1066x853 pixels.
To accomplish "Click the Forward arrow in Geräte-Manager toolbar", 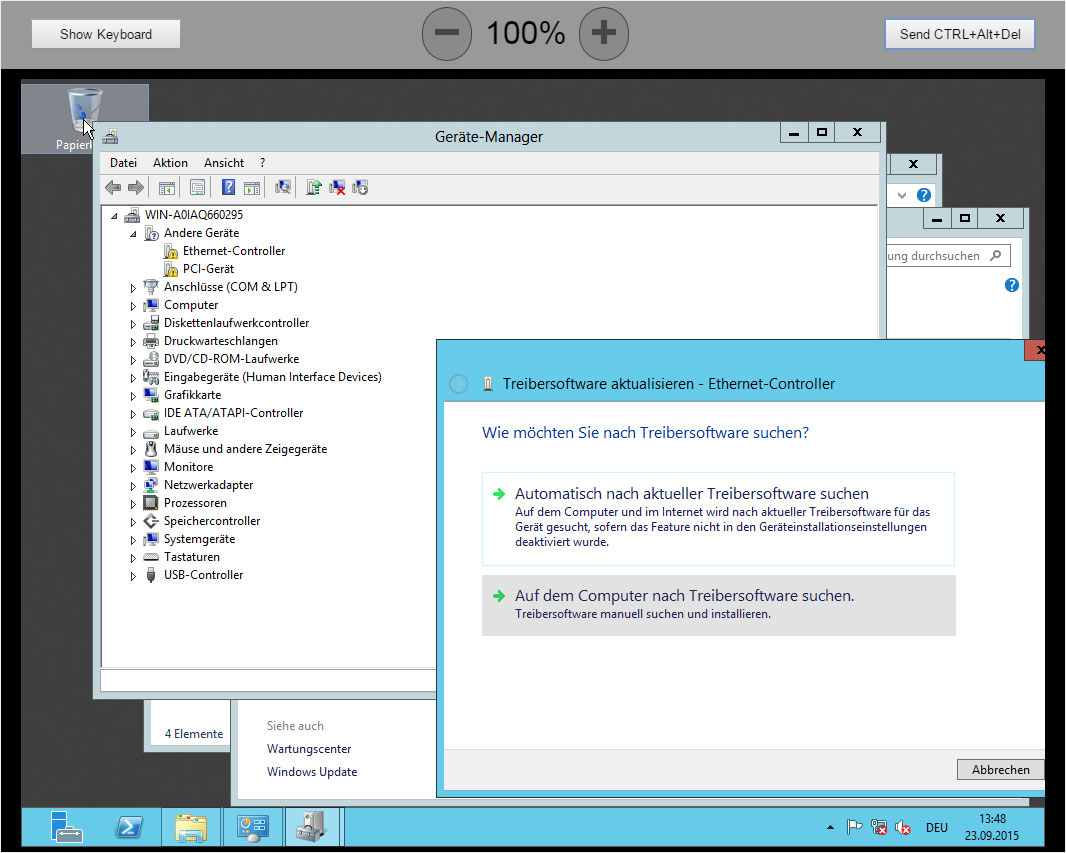I will tap(136, 188).
